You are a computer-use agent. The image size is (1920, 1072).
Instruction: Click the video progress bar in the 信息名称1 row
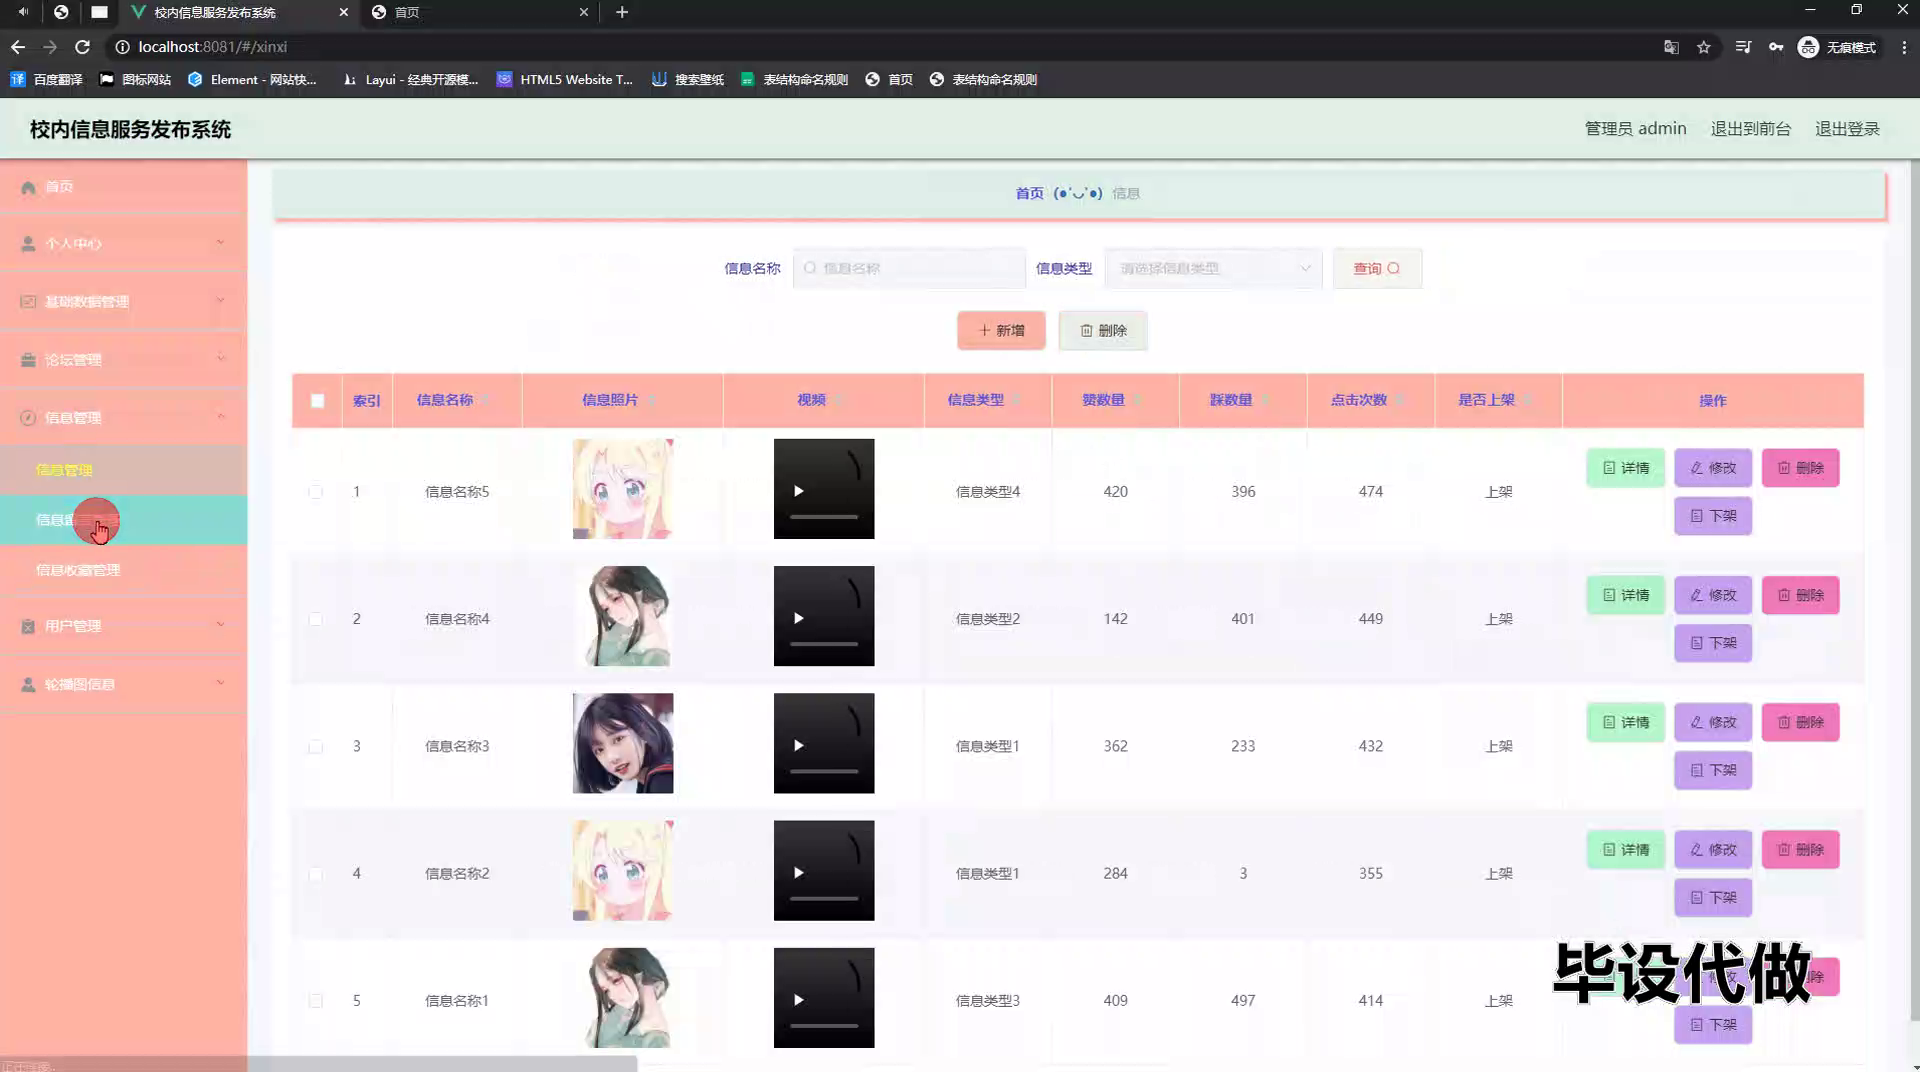(x=824, y=1026)
